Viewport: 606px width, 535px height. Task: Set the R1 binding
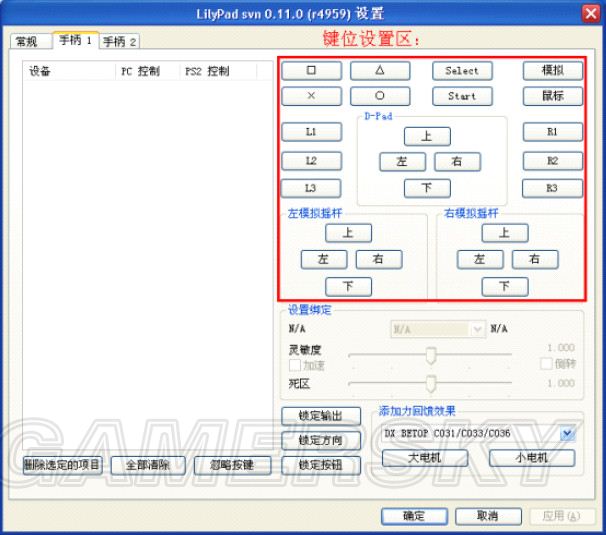point(553,132)
